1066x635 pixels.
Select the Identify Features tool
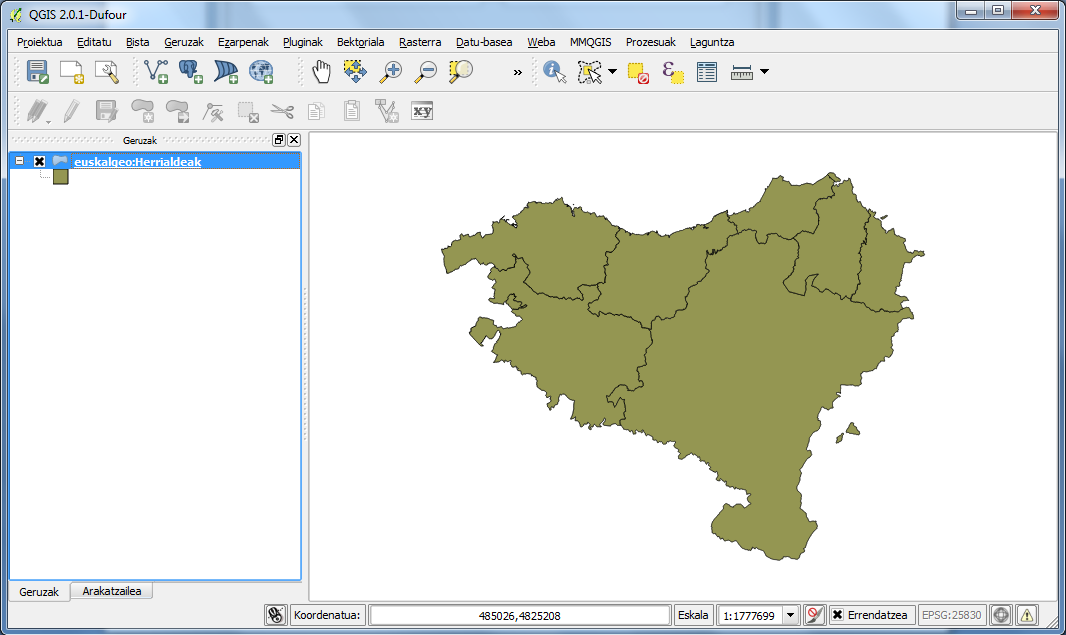tap(554, 71)
